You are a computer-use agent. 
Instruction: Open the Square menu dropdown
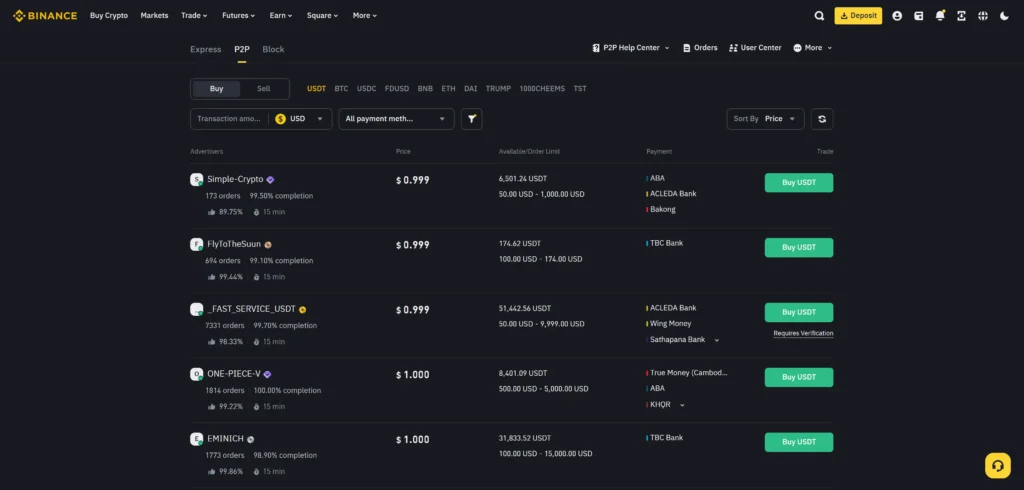[323, 16]
